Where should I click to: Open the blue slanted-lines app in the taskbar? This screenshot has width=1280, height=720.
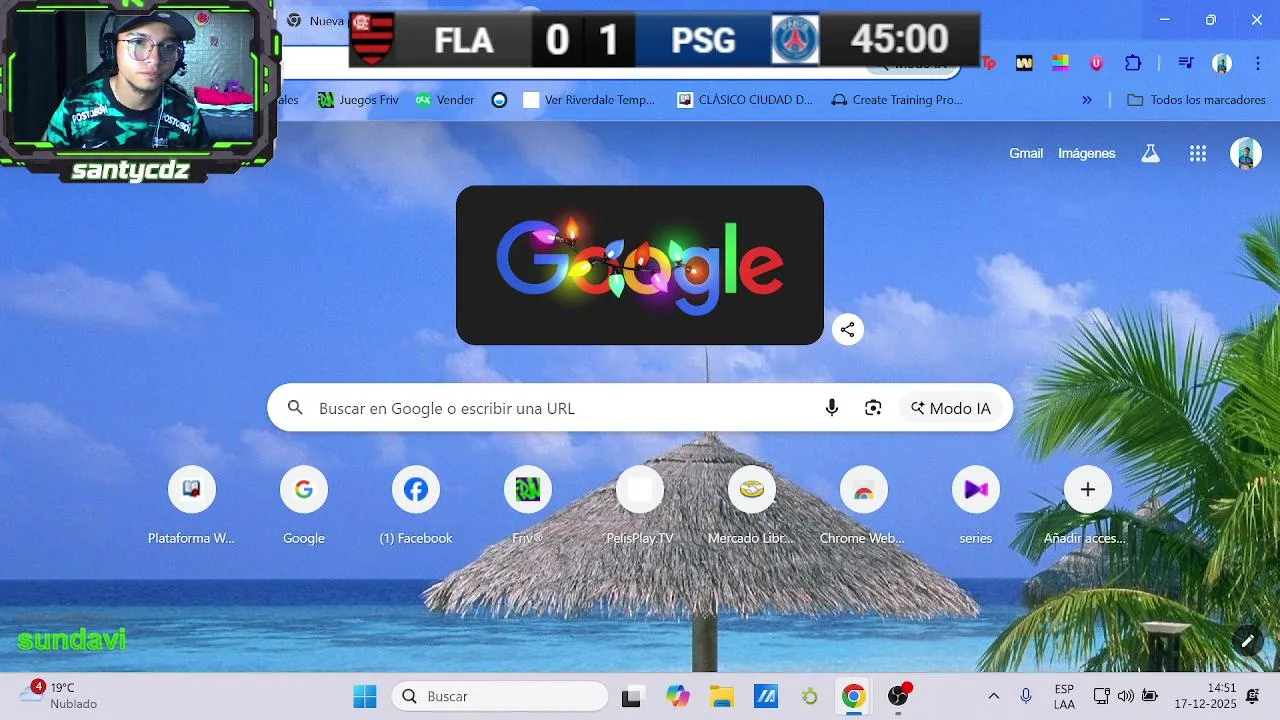[x=766, y=697]
